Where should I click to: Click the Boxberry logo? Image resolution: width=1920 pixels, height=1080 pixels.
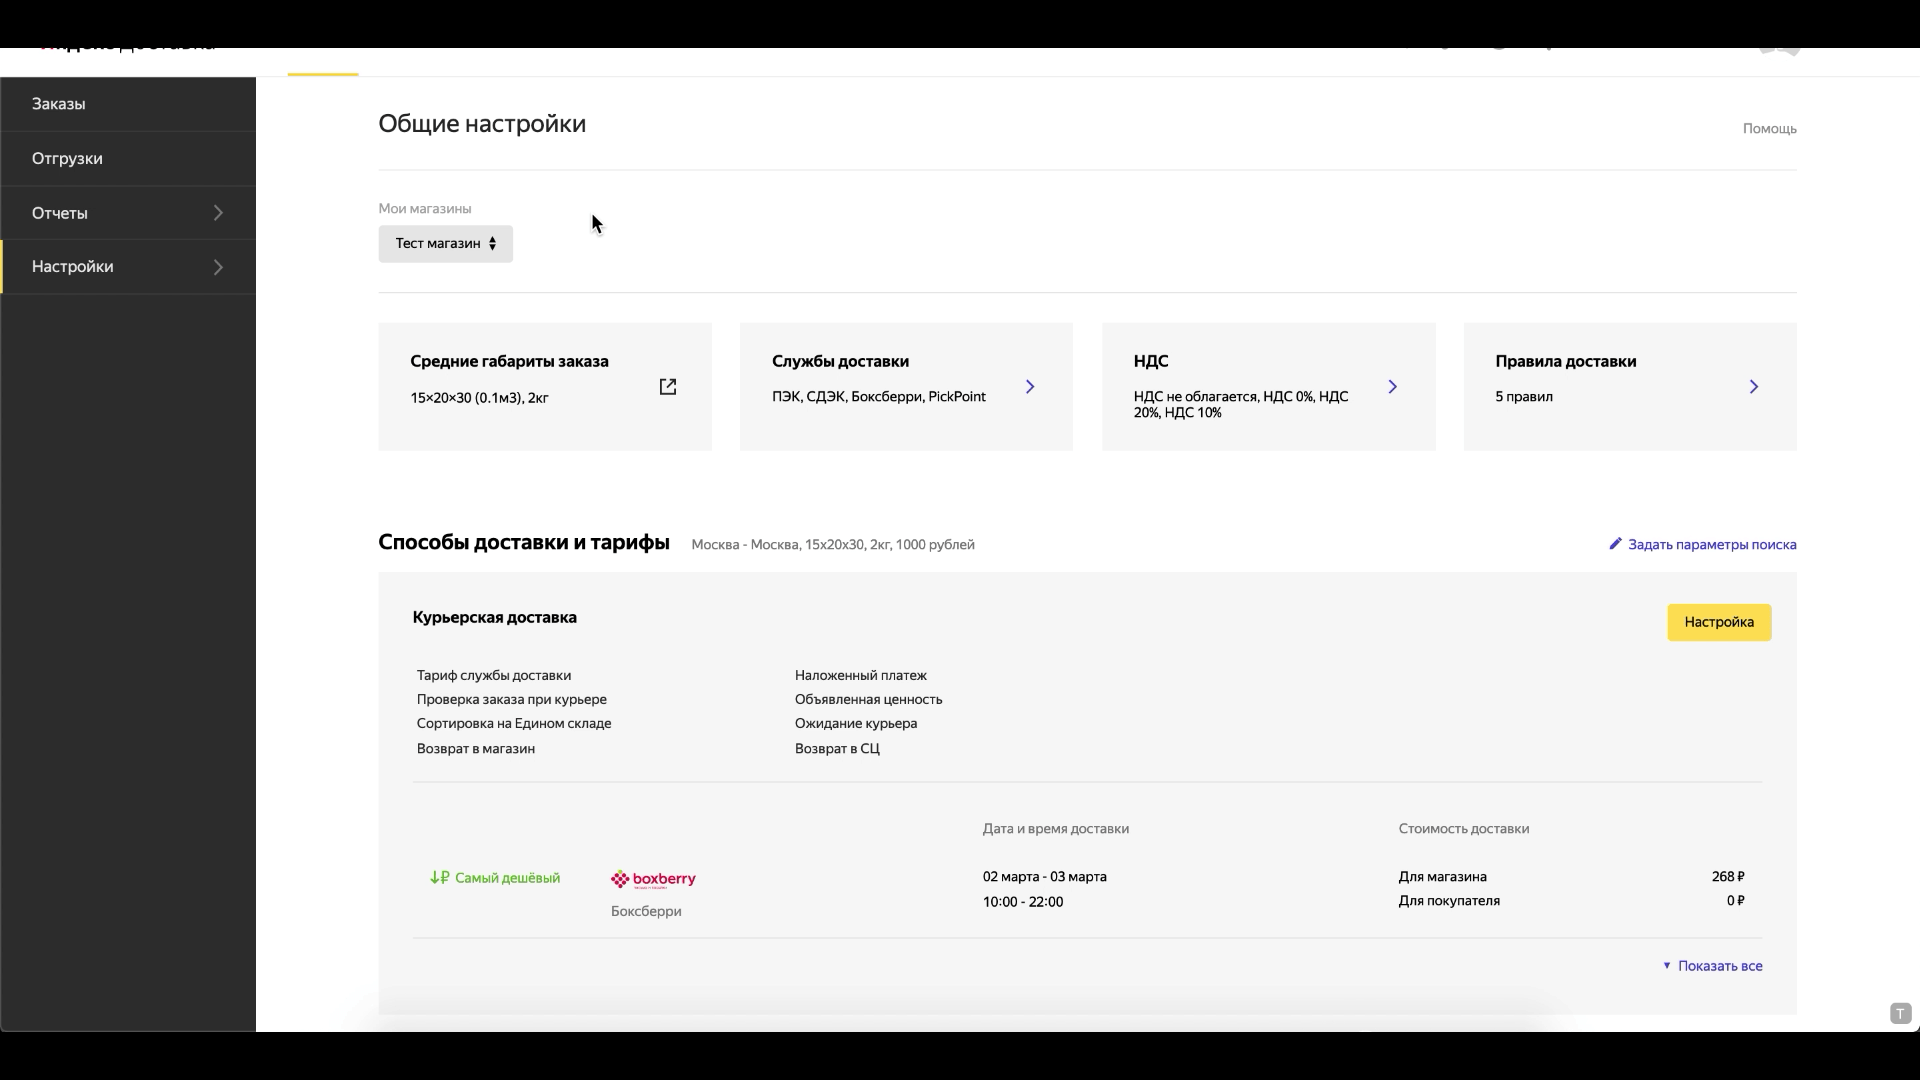(653, 879)
